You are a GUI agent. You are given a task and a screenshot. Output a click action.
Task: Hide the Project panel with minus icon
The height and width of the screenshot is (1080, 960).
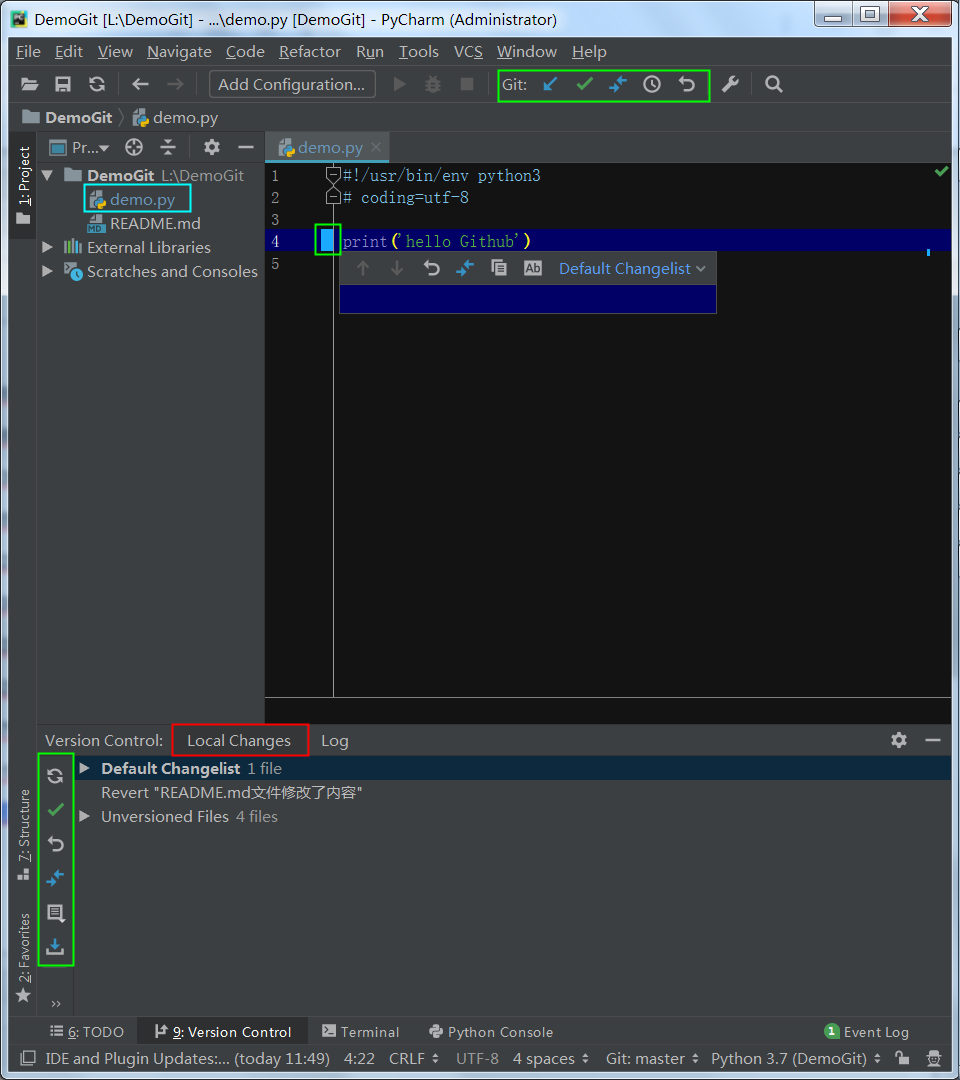[245, 147]
